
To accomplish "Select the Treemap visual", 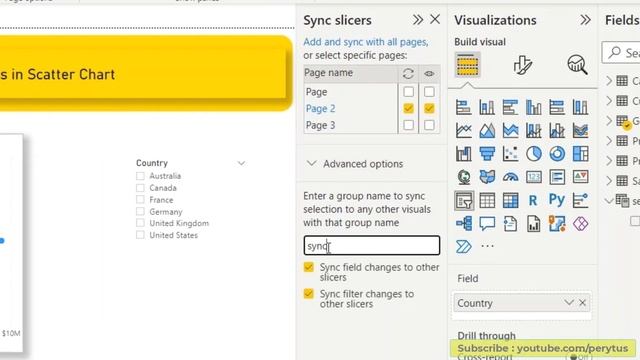I will pos(580,154).
